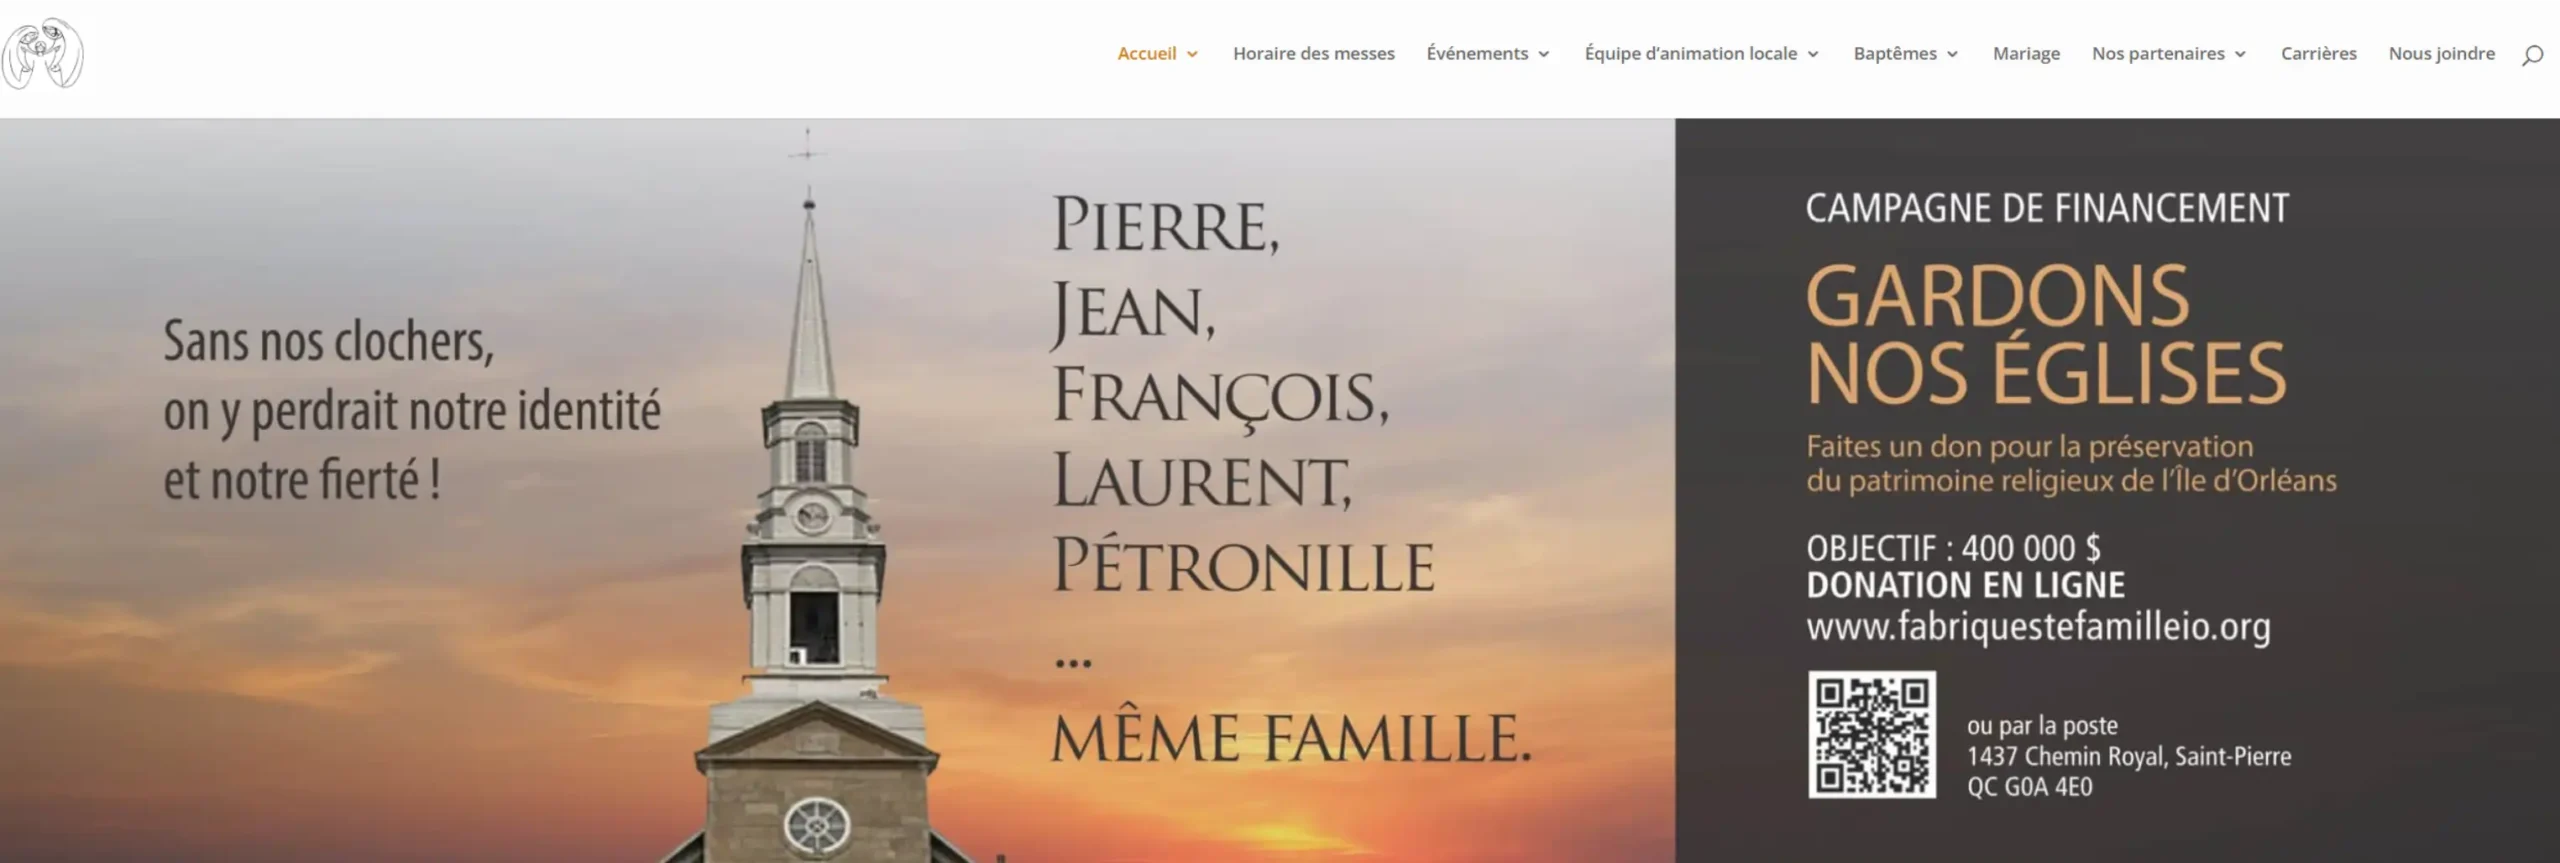This screenshot has height=863, width=2560.
Task: Open the Horaire des messes page
Action: point(1313,54)
